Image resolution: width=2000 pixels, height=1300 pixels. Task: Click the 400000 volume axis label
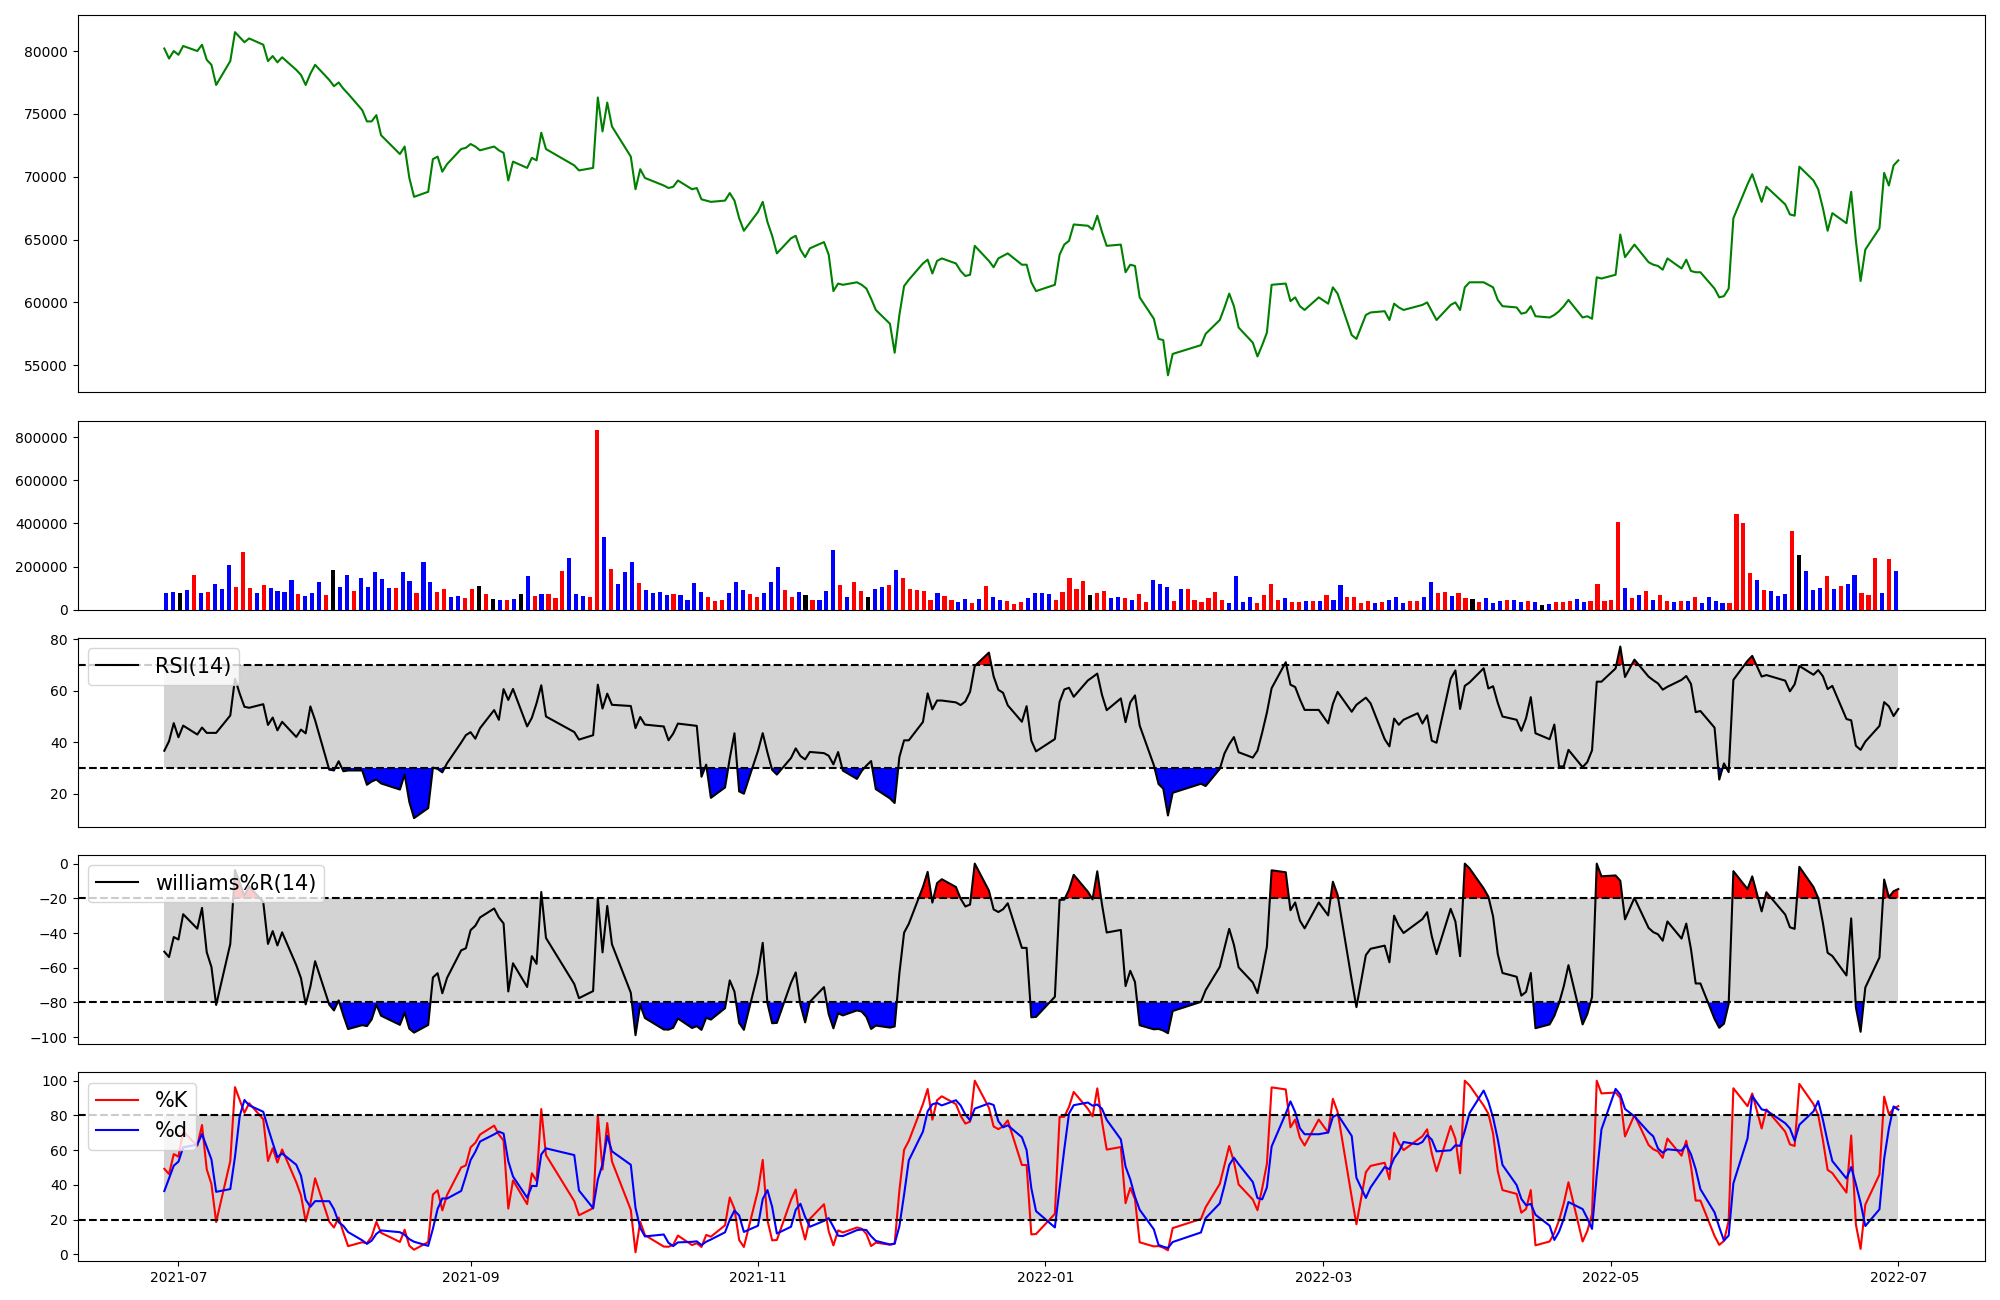42,524
